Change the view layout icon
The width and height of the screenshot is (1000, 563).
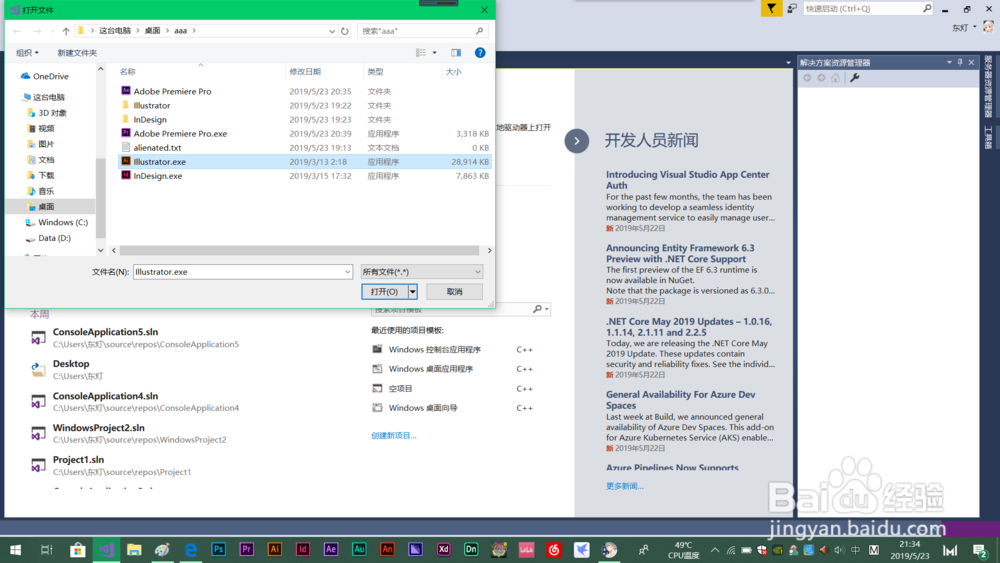point(421,53)
